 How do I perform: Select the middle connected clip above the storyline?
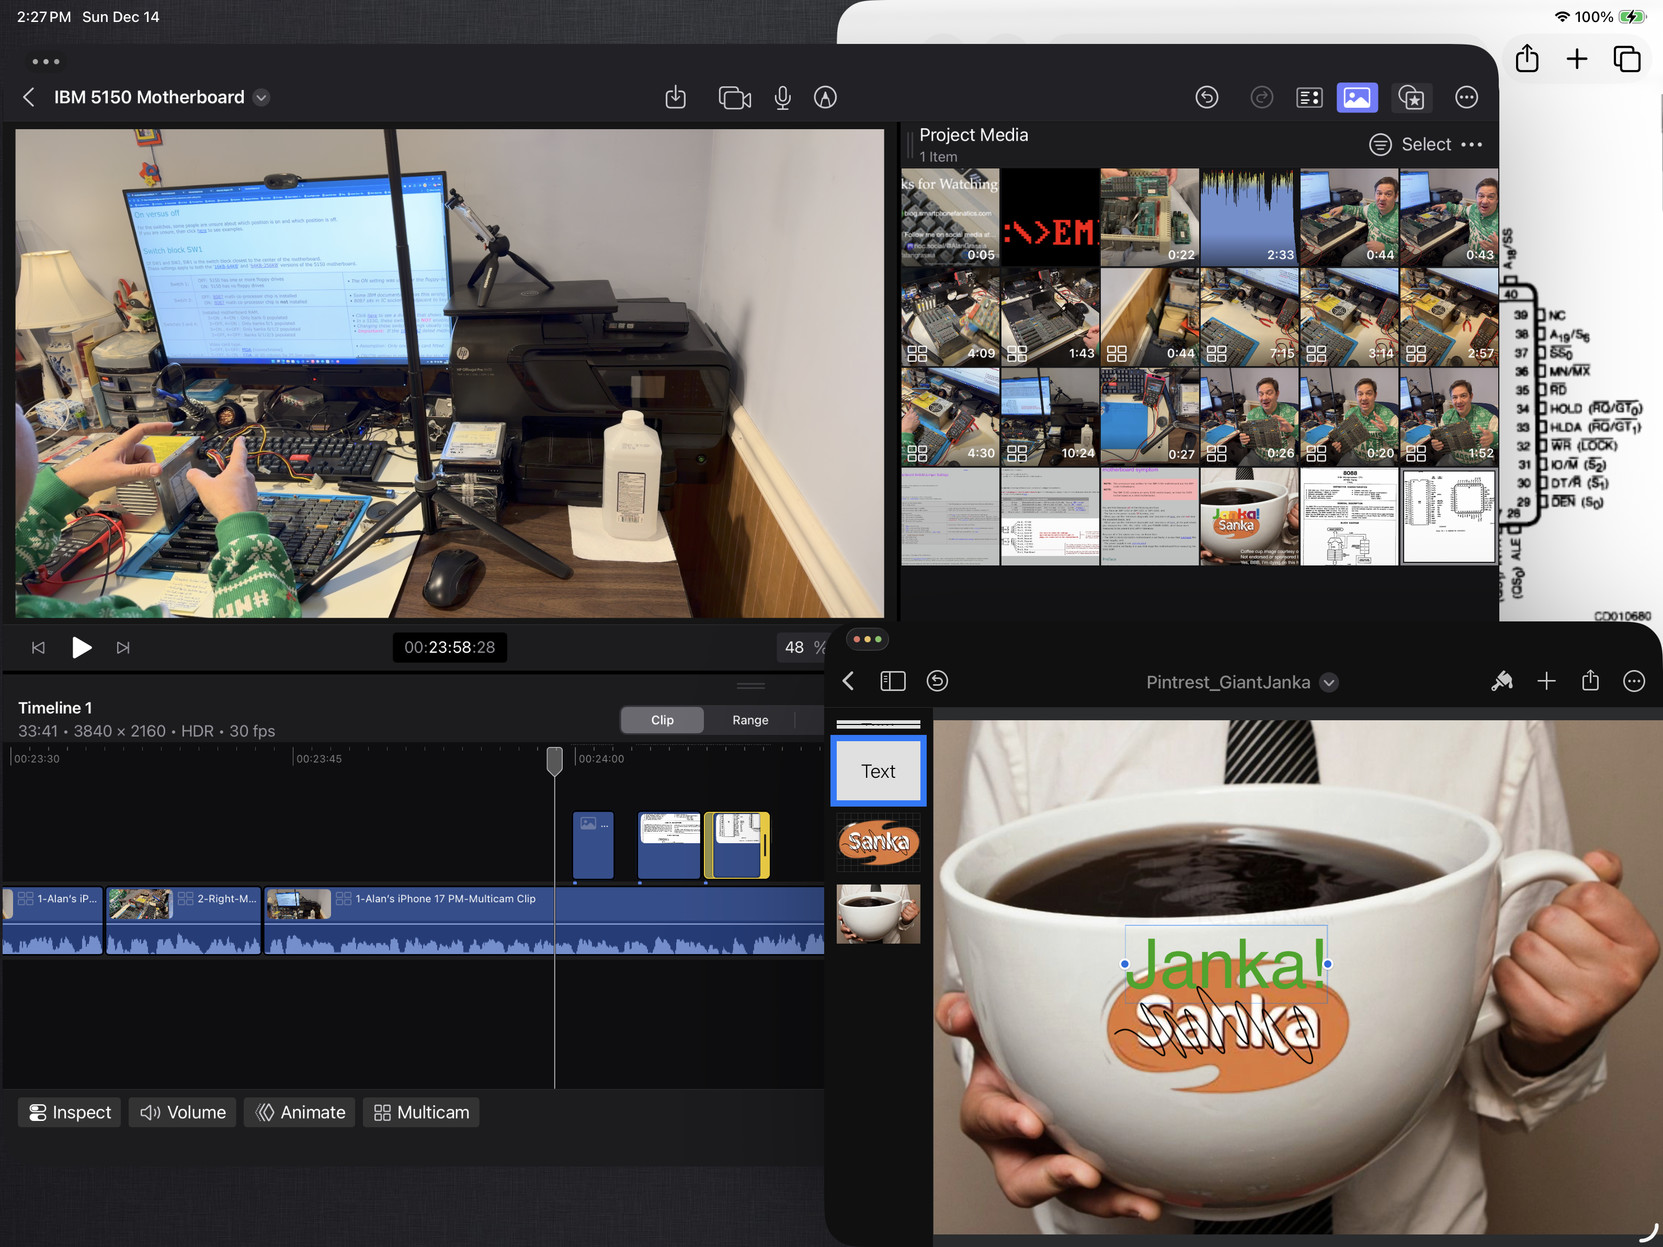[669, 846]
